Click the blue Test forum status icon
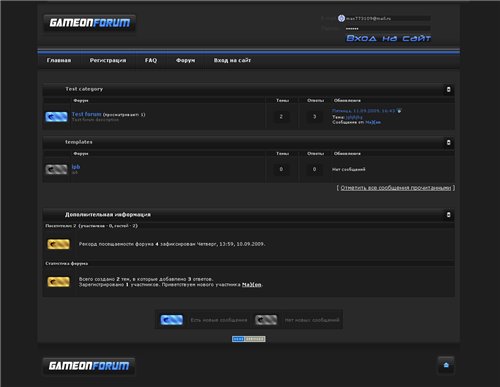Viewport: 500px width, 387px height. point(56,117)
